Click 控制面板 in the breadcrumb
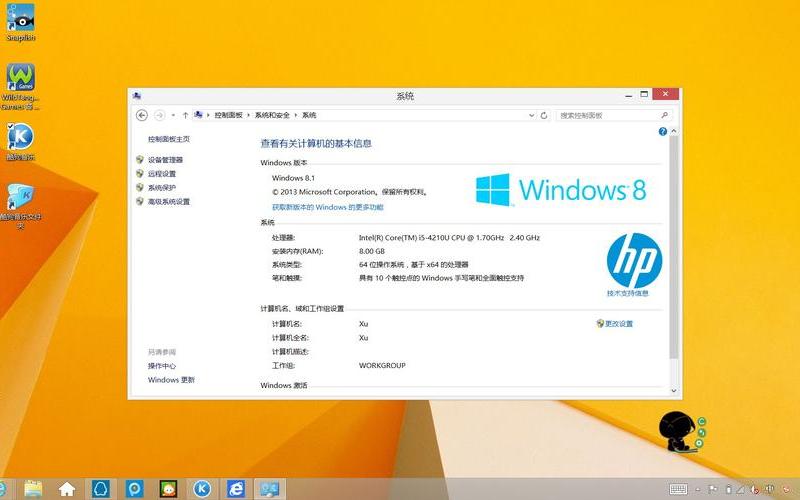 tap(229, 115)
